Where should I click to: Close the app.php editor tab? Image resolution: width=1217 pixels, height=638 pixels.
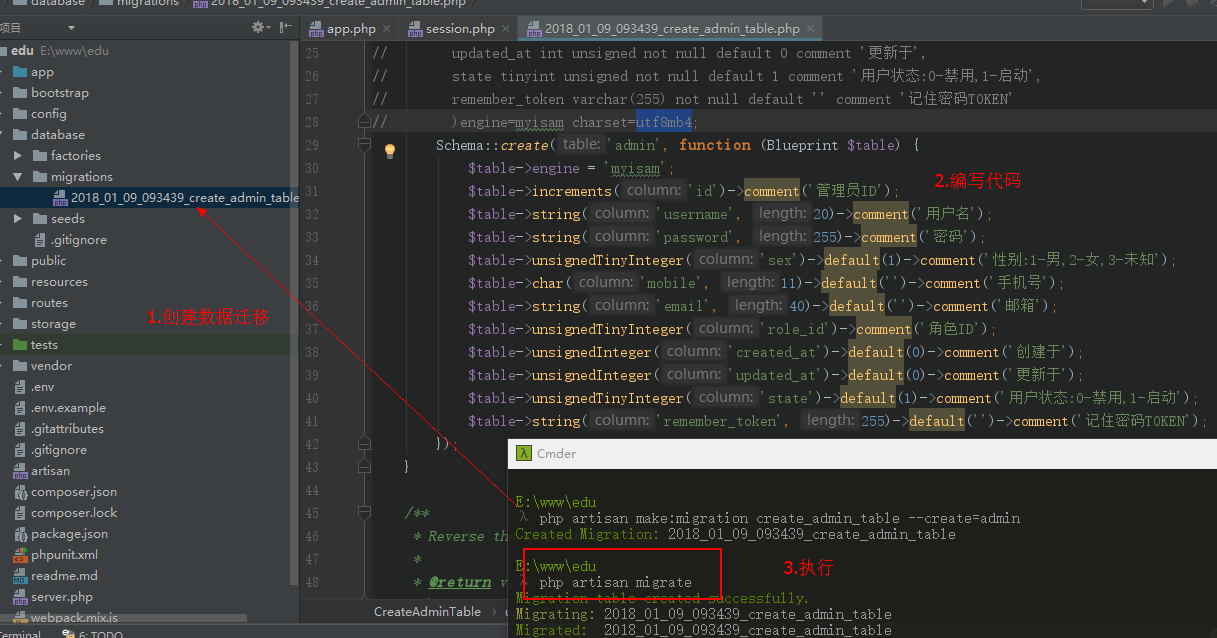[x=384, y=29]
